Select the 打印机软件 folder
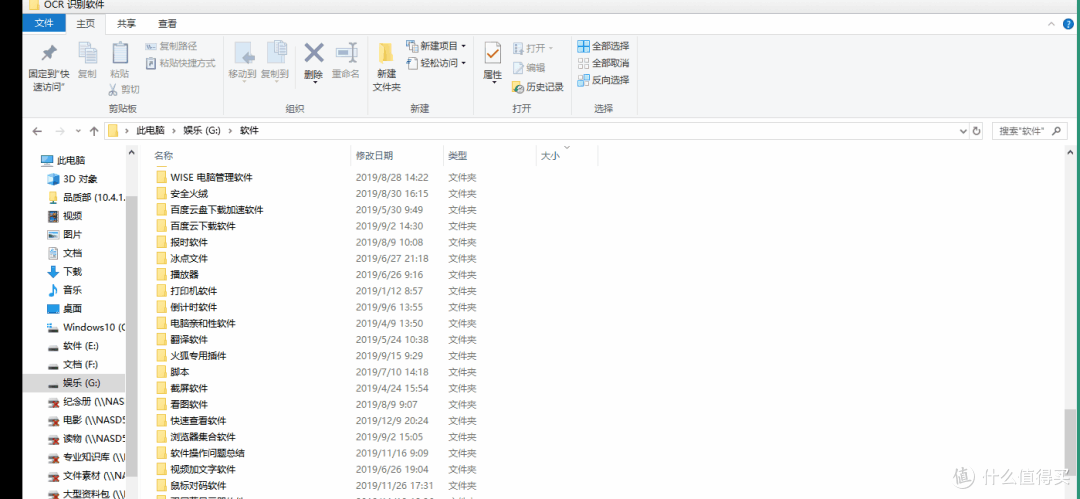 coord(186,291)
